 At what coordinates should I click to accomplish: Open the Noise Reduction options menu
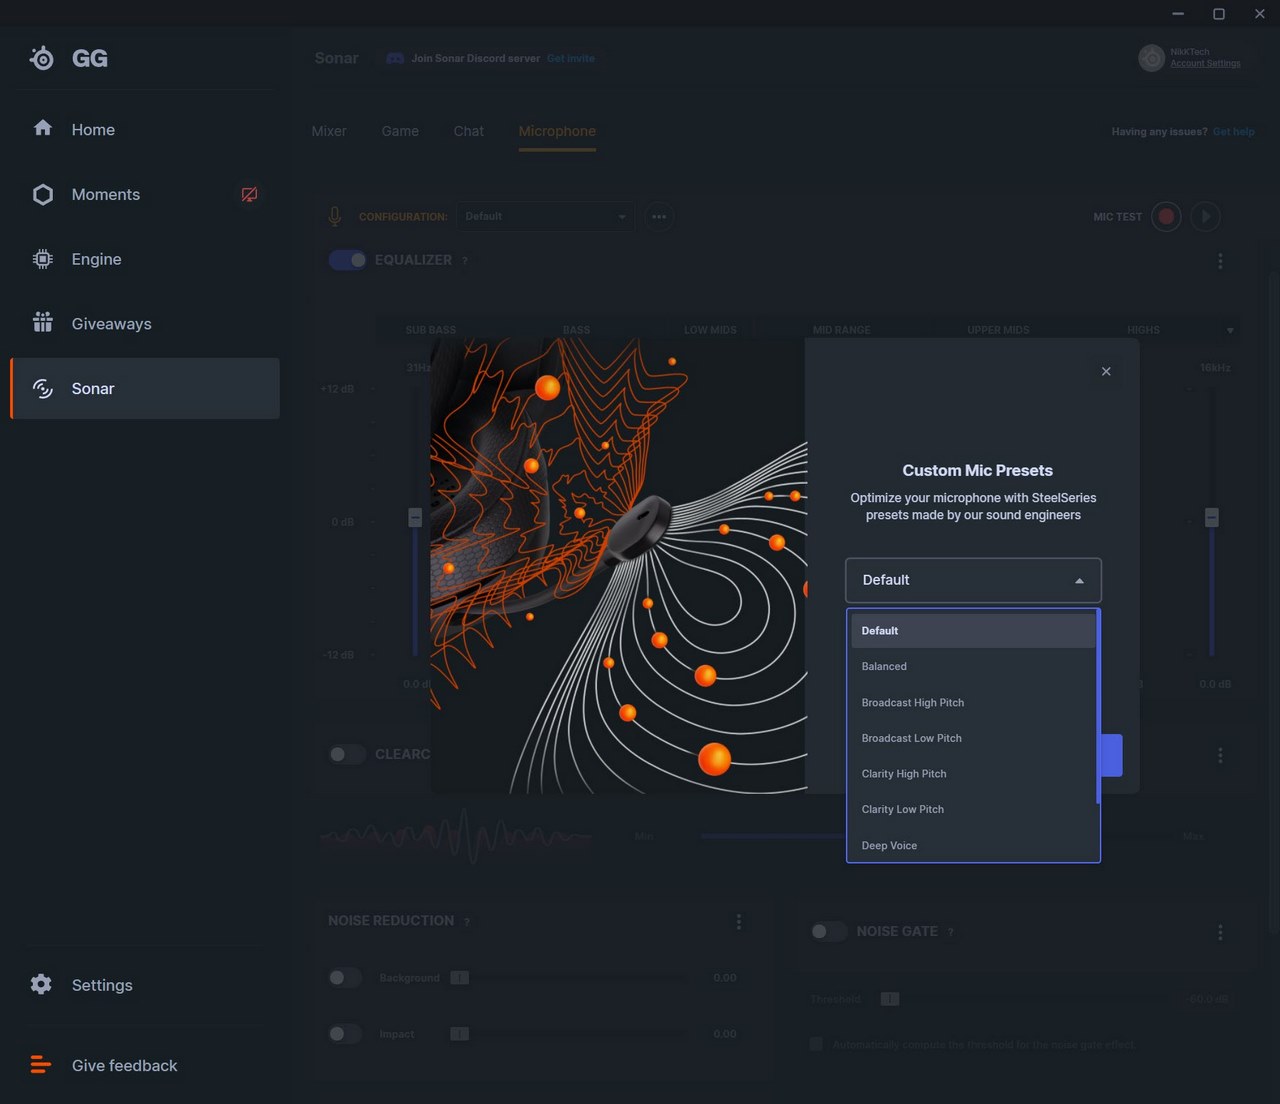[x=739, y=921]
